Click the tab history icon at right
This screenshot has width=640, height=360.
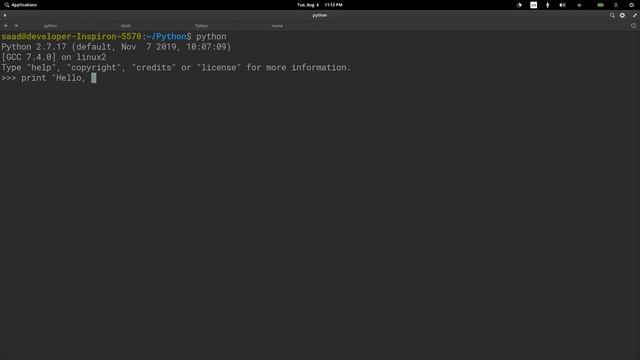633,26
